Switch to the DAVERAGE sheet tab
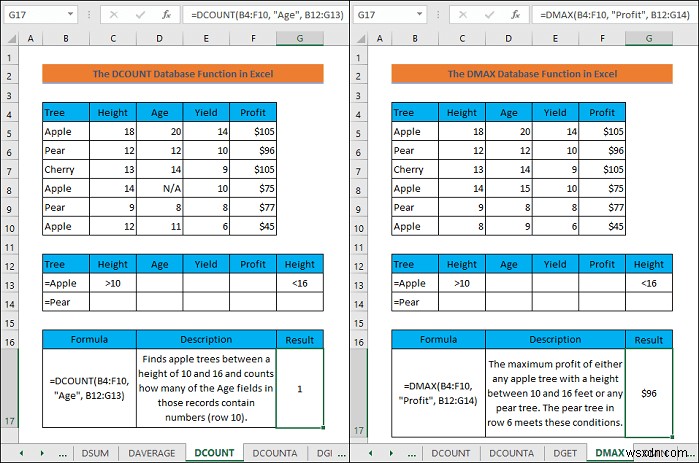 click(152, 453)
